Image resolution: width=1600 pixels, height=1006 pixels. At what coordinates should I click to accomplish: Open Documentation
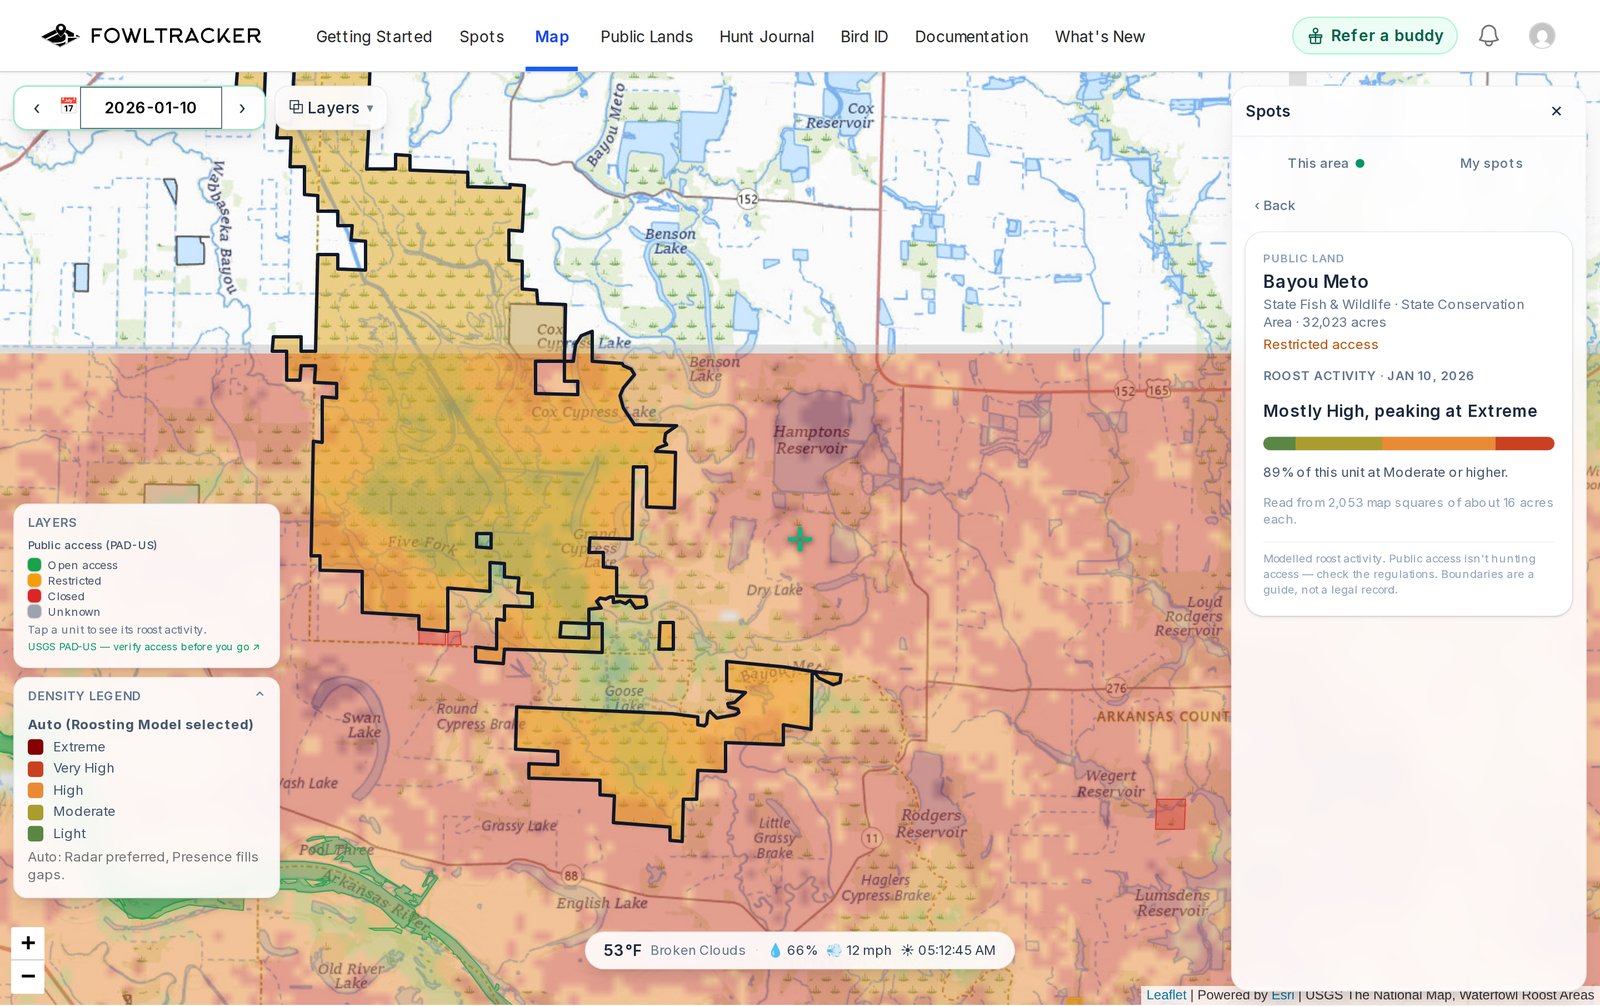pyautogui.click(x=971, y=37)
